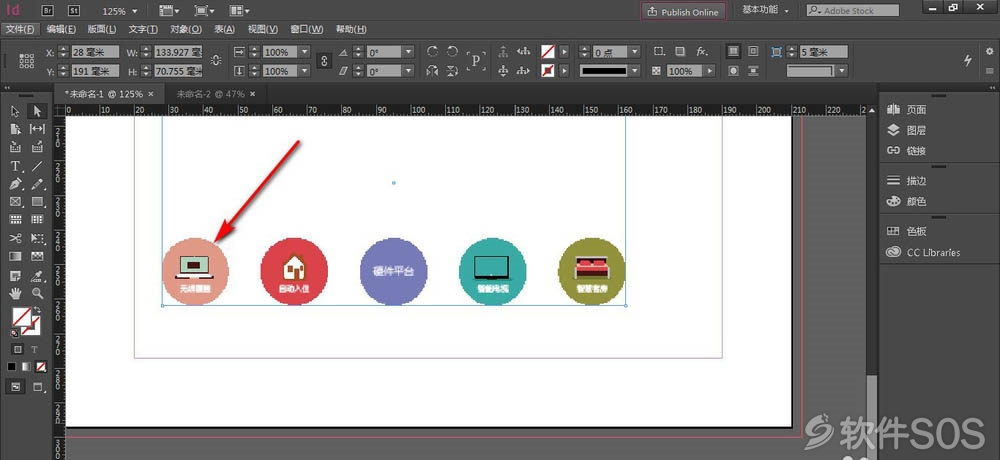Select the Type tool
This screenshot has height=460, width=1000.
tap(16, 166)
